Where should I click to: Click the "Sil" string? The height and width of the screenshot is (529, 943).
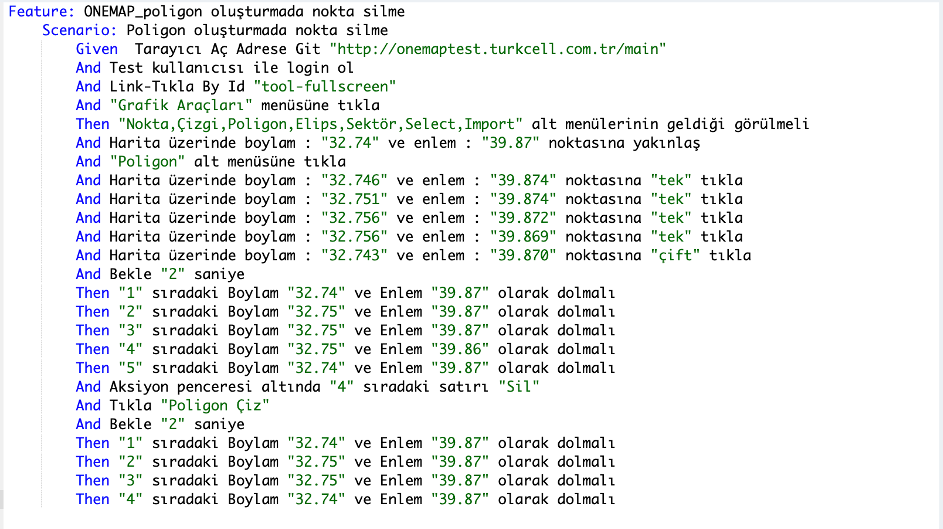[514, 386]
